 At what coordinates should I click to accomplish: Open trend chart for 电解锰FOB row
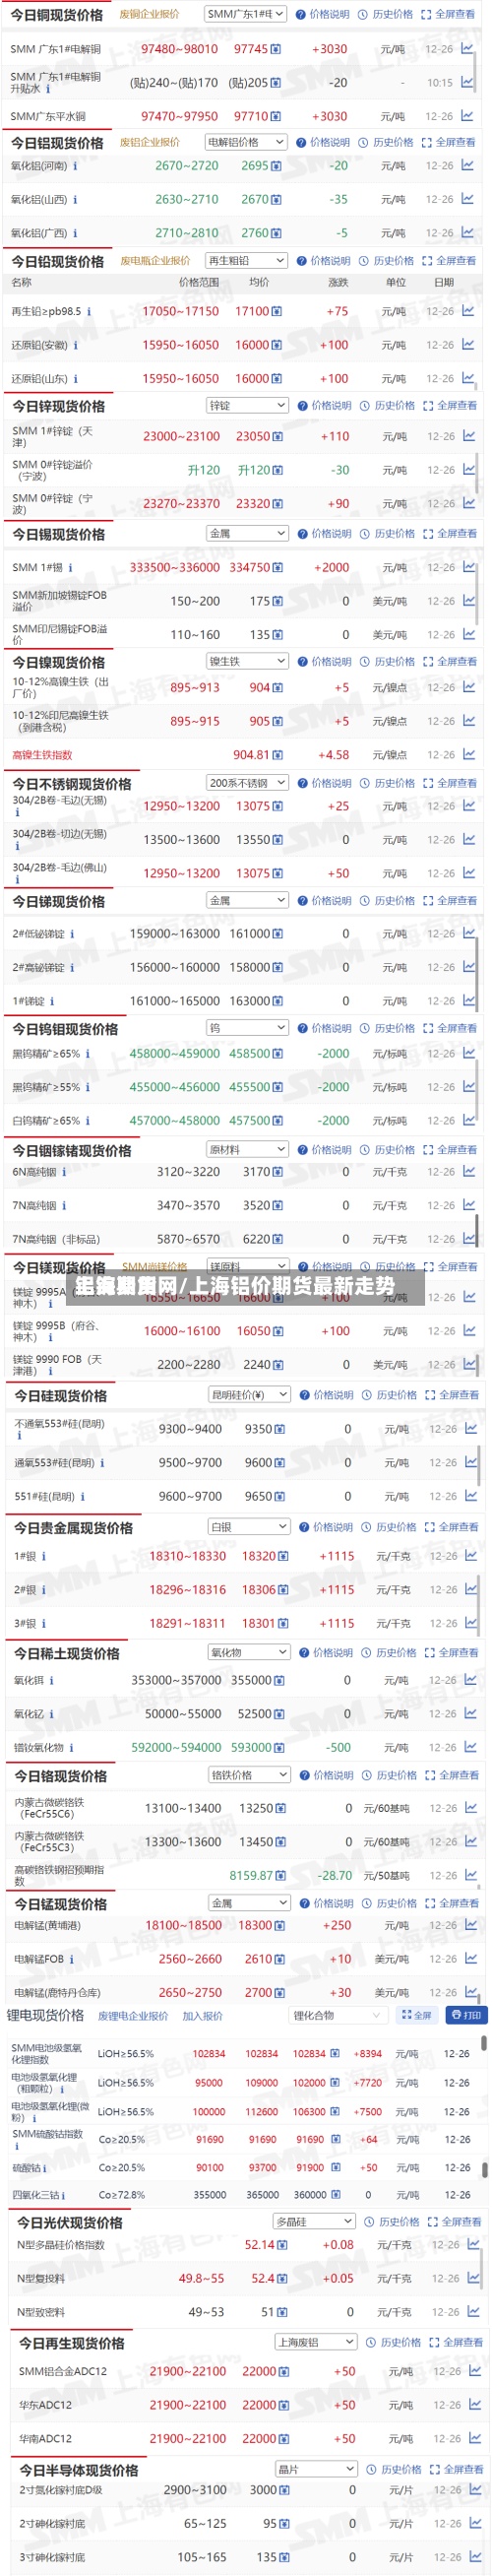click(471, 1959)
